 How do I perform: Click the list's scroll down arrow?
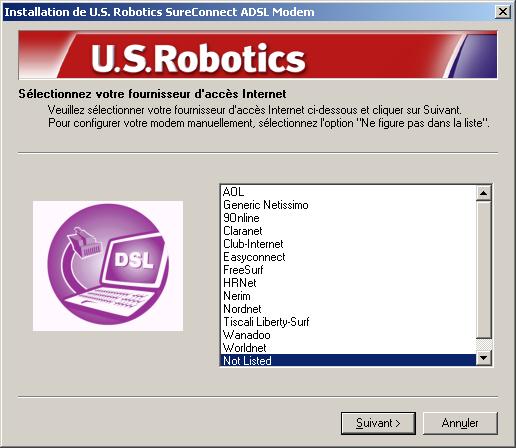(x=483, y=358)
